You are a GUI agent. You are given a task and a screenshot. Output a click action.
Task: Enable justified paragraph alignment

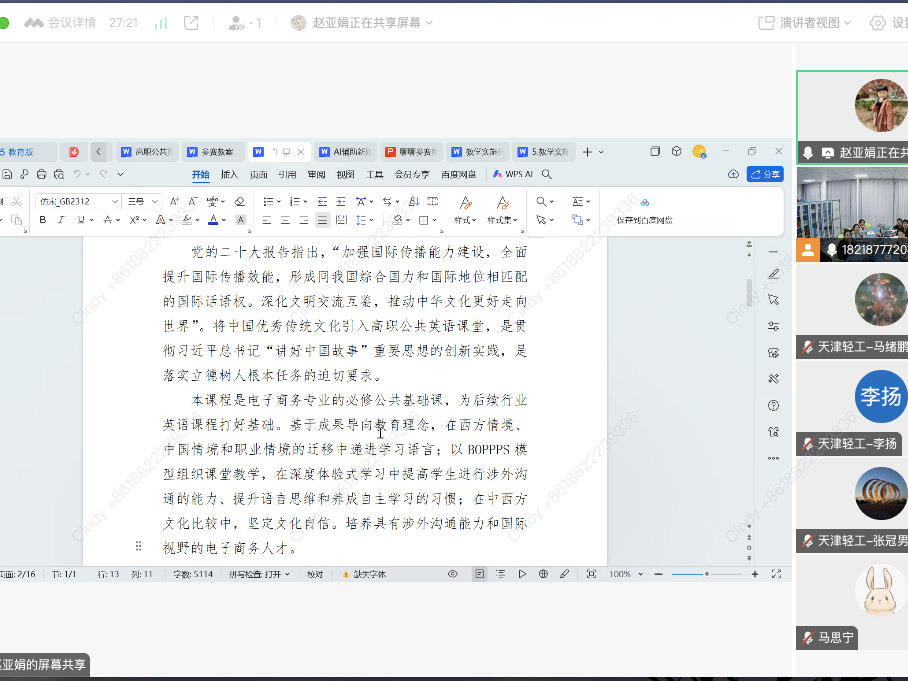click(322, 220)
